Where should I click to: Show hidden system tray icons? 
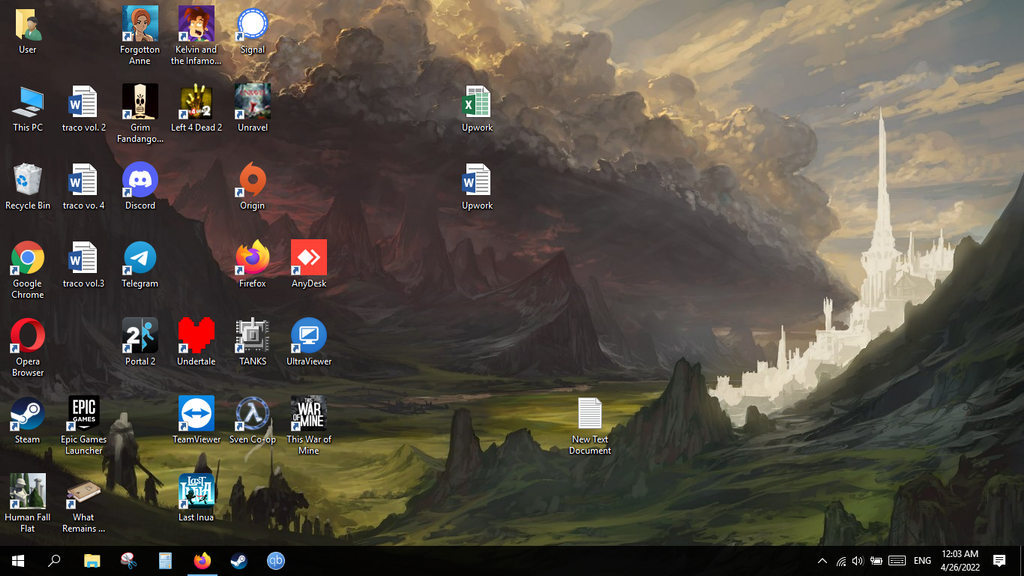(x=822, y=561)
